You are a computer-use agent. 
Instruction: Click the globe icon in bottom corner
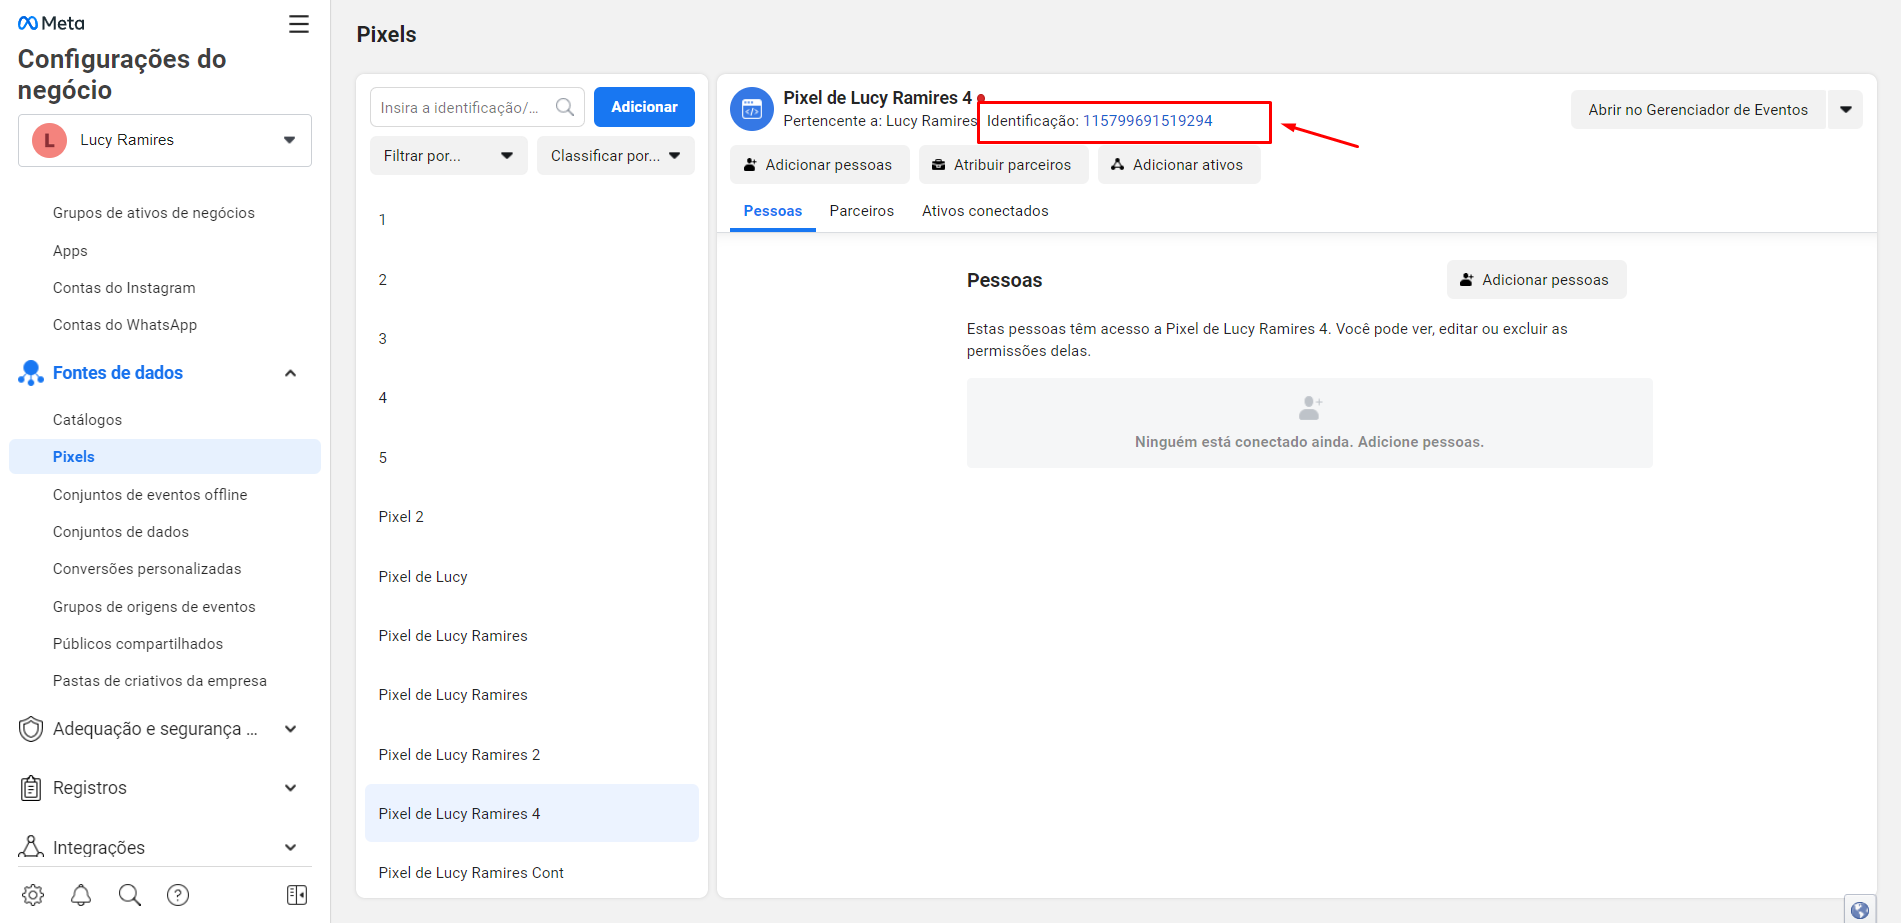coord(1860,910)
